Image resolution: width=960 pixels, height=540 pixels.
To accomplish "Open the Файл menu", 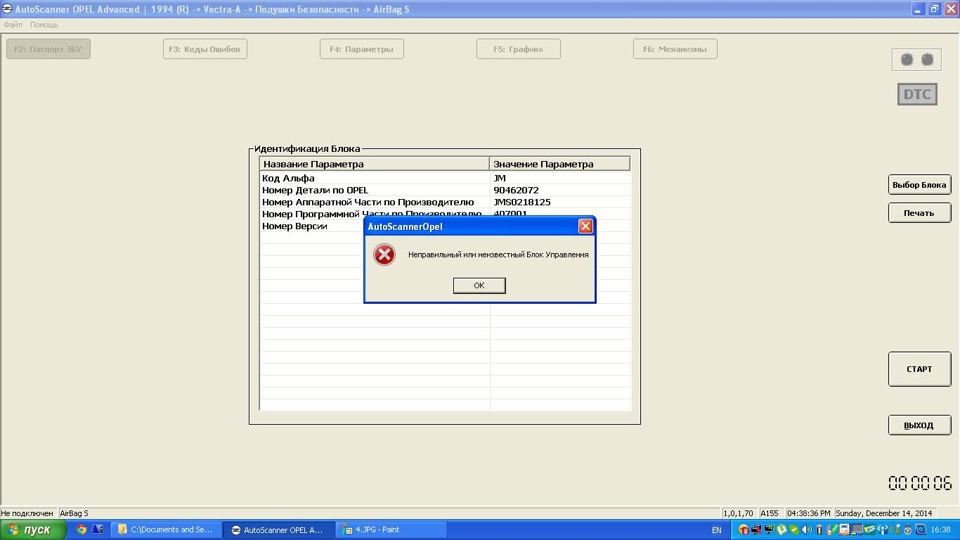I will click(12, 24).
